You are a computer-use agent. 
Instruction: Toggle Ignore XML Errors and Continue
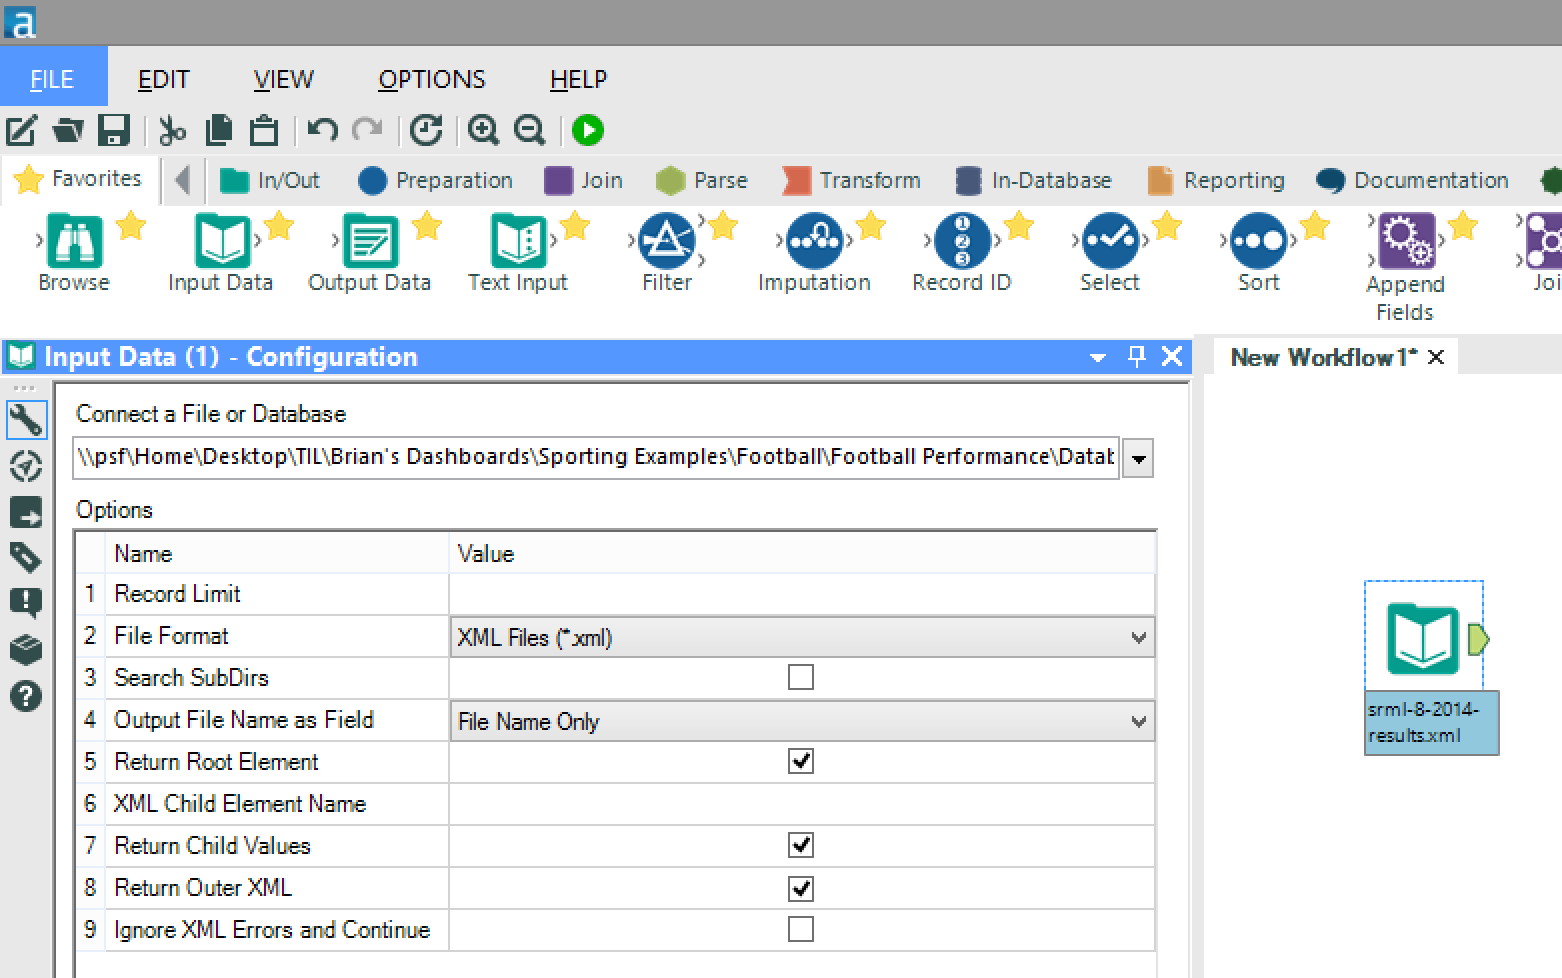point(801,930)
